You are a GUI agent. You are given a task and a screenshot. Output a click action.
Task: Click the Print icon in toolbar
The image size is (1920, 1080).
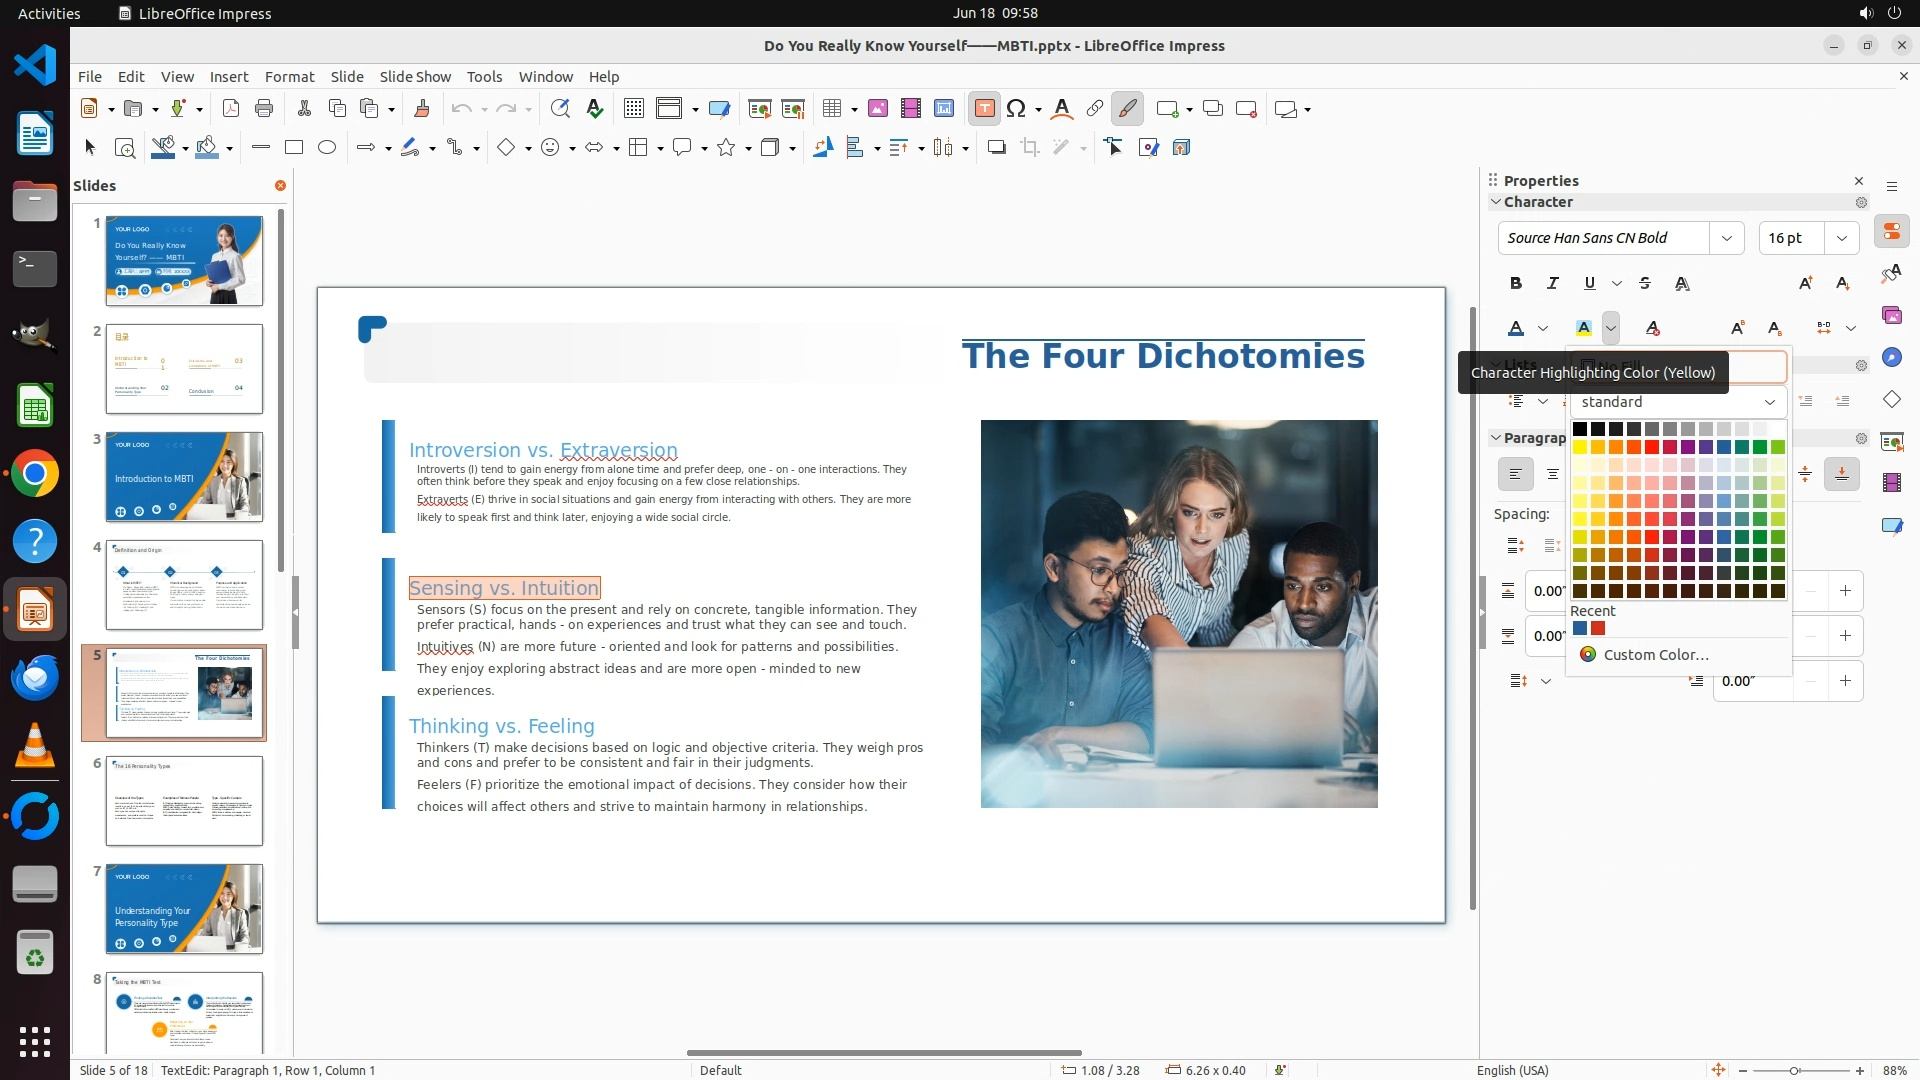(264, 109)
